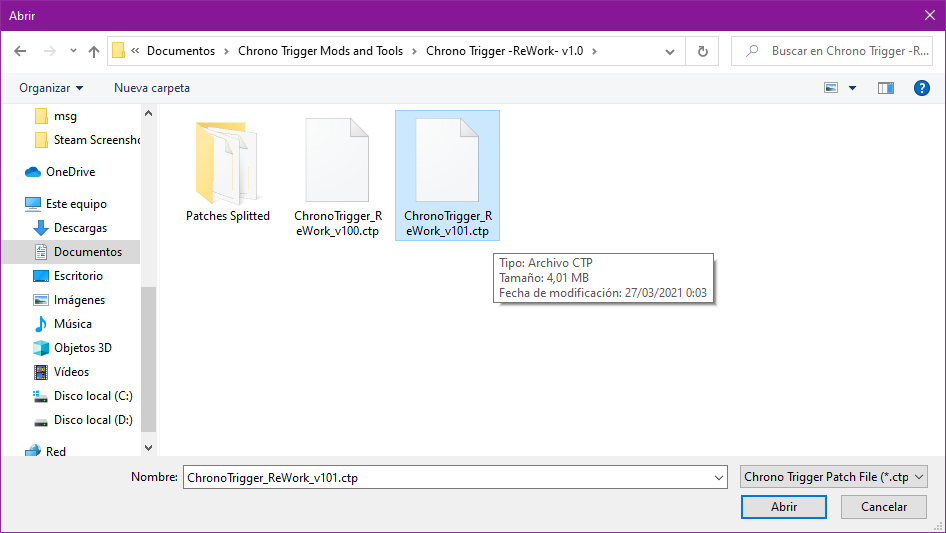Image resolution: width=946 pixels, height=533 pixels.
Task: Open recent locations dropdown arrow
Action: point(73,51)
